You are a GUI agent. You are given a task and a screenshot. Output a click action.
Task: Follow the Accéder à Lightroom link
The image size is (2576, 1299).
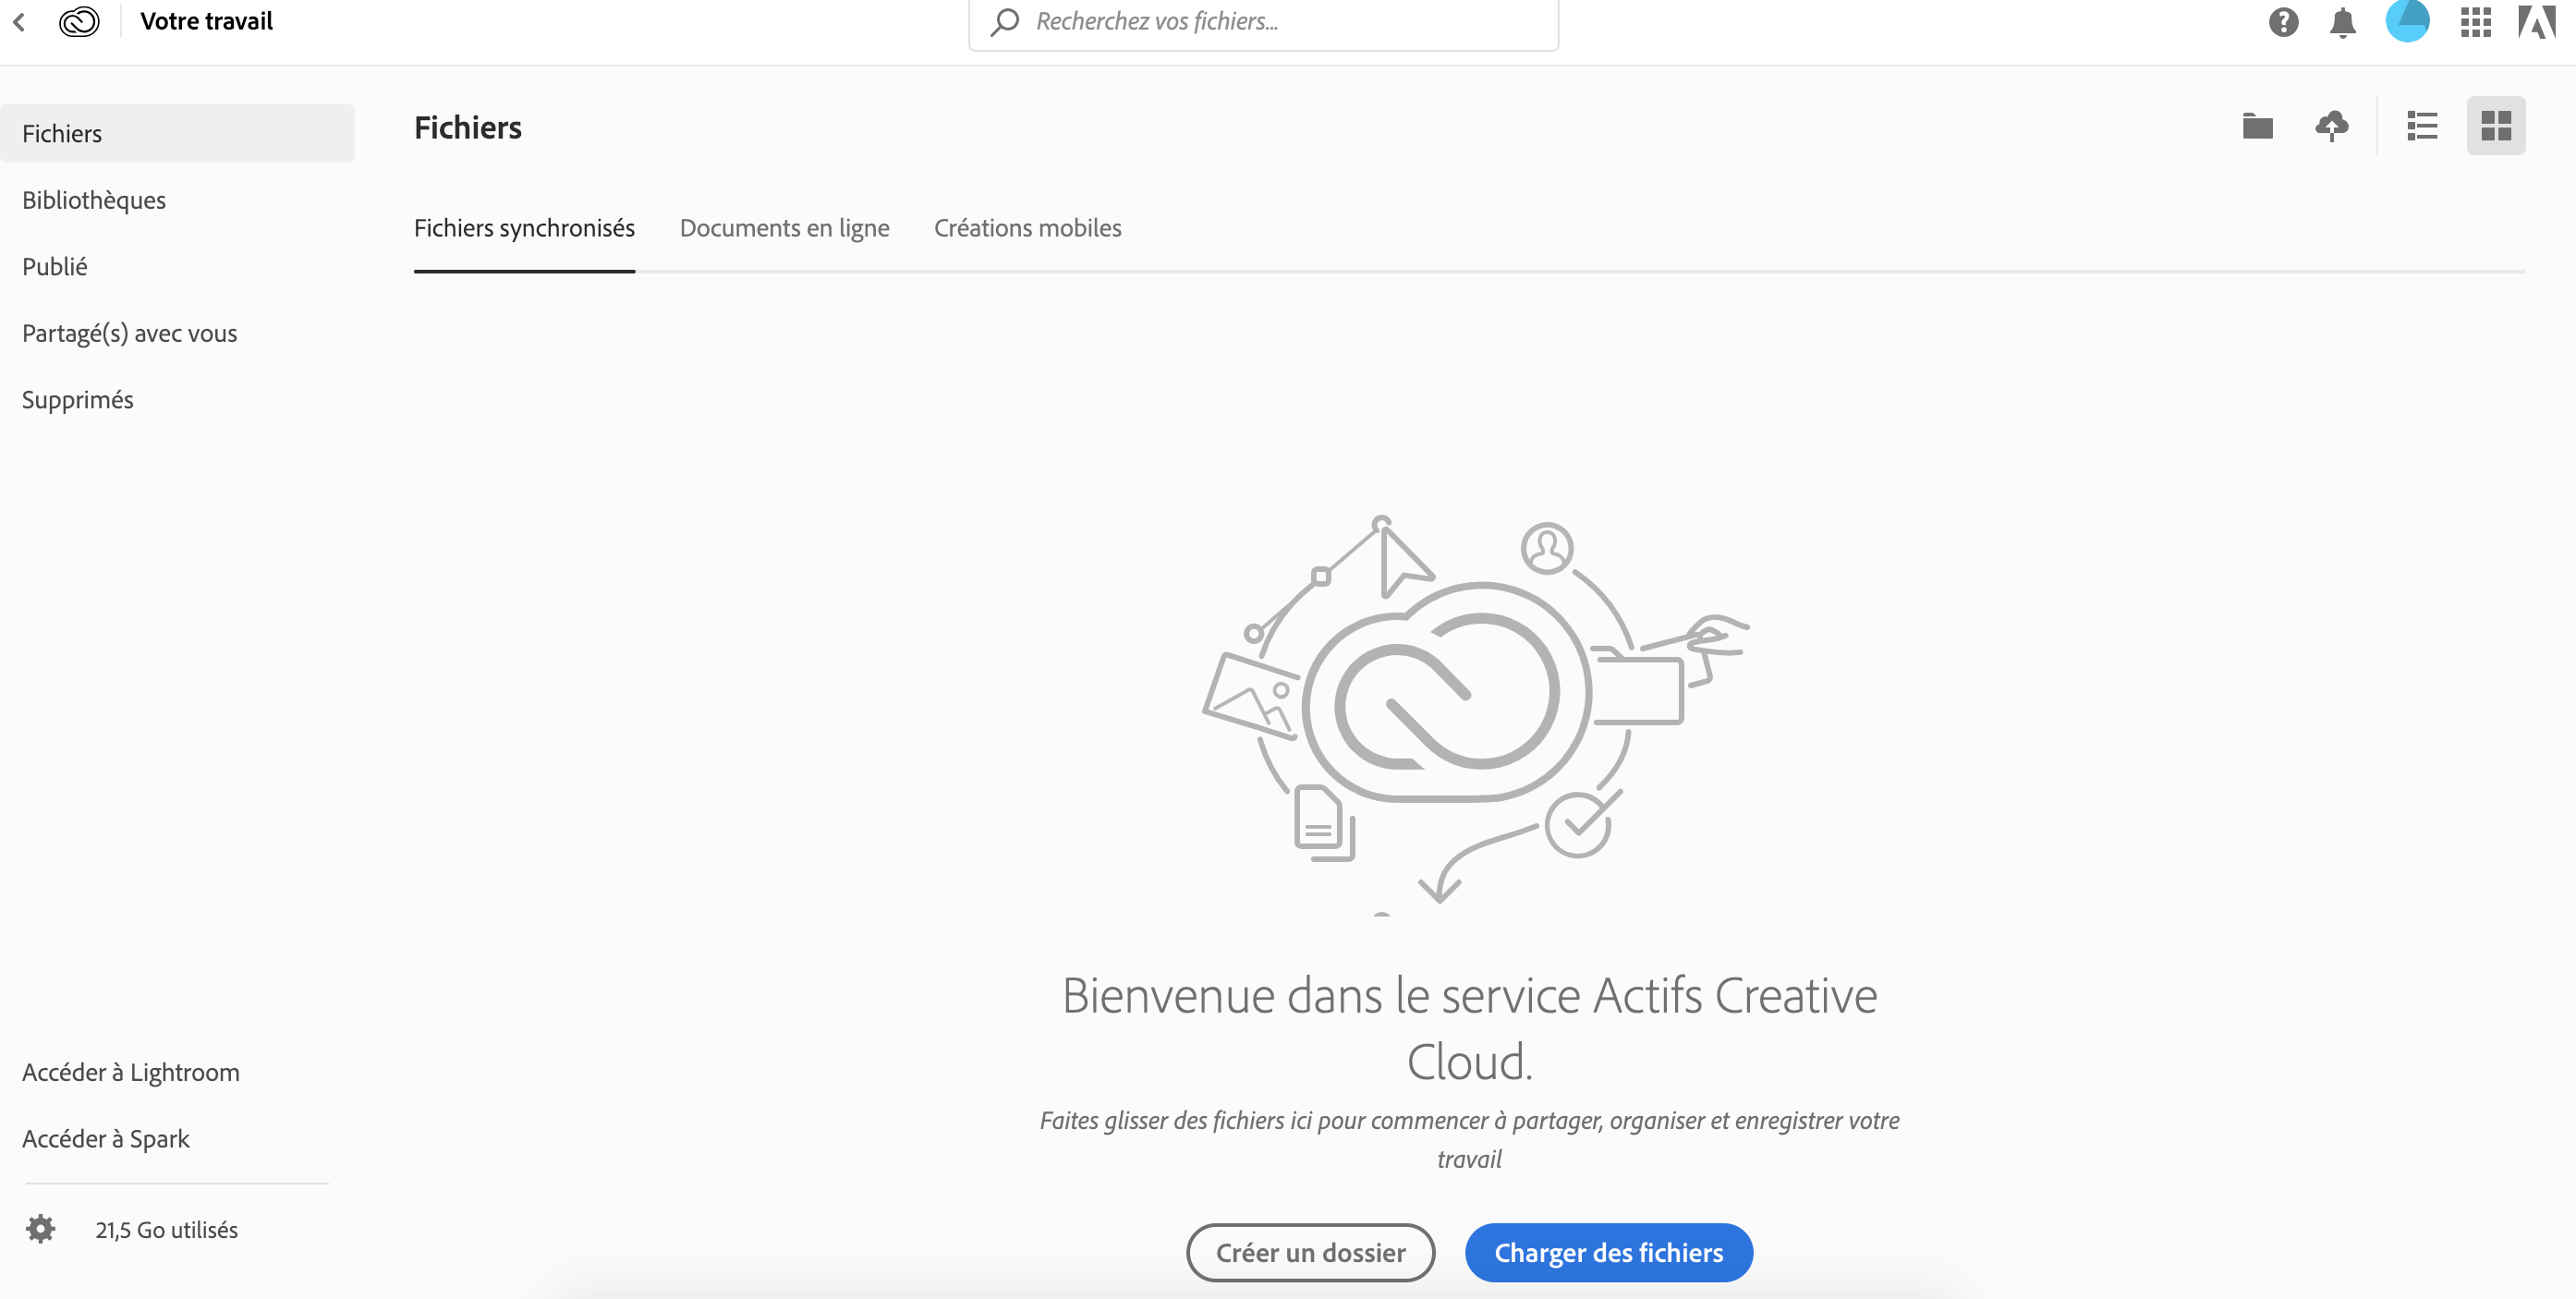click(131, 1073)
